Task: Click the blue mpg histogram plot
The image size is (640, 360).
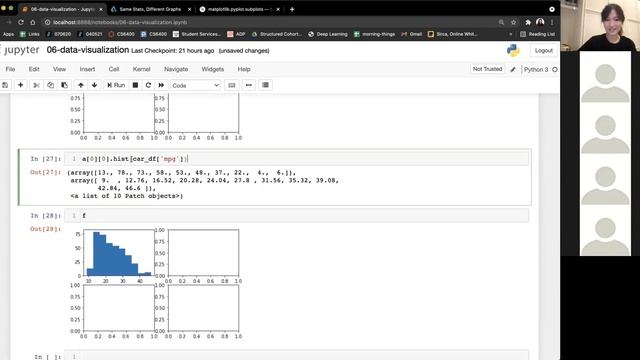Action: pyautogui.click(x=119, y=253)
